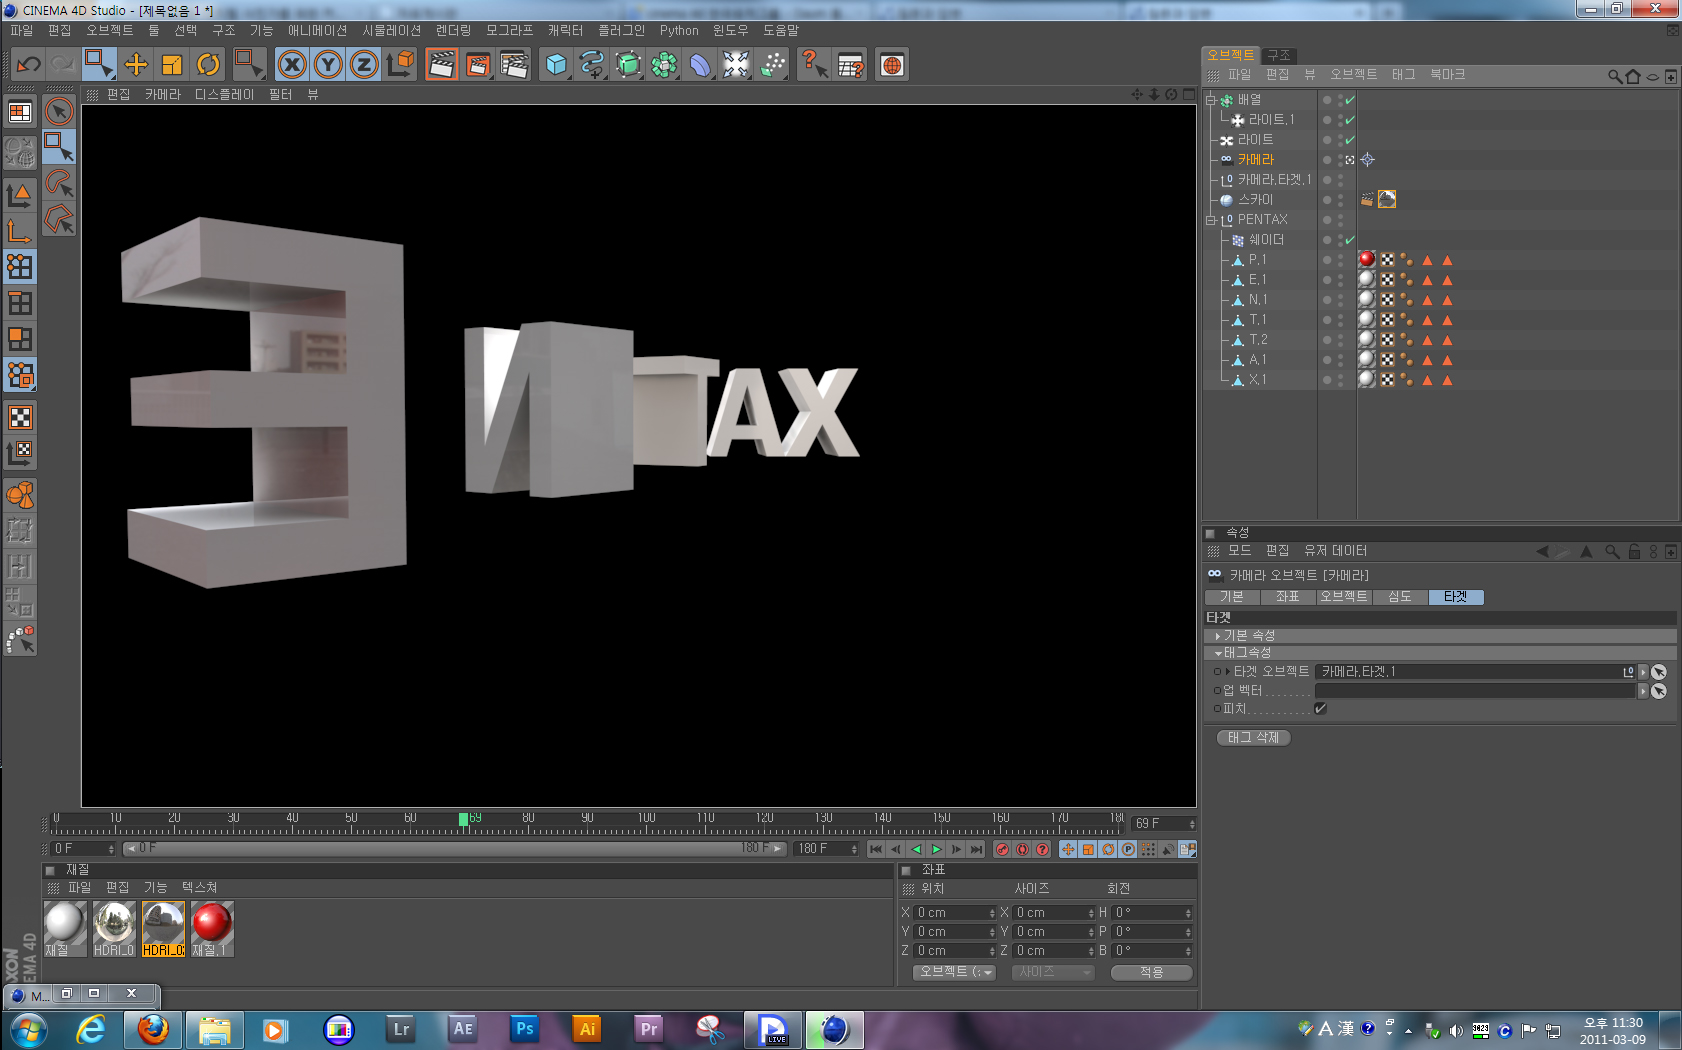This screenshot has height=1050, width=1682.
Task: Toggle the green check of 라이트.1
Action: coord(1350,120)
